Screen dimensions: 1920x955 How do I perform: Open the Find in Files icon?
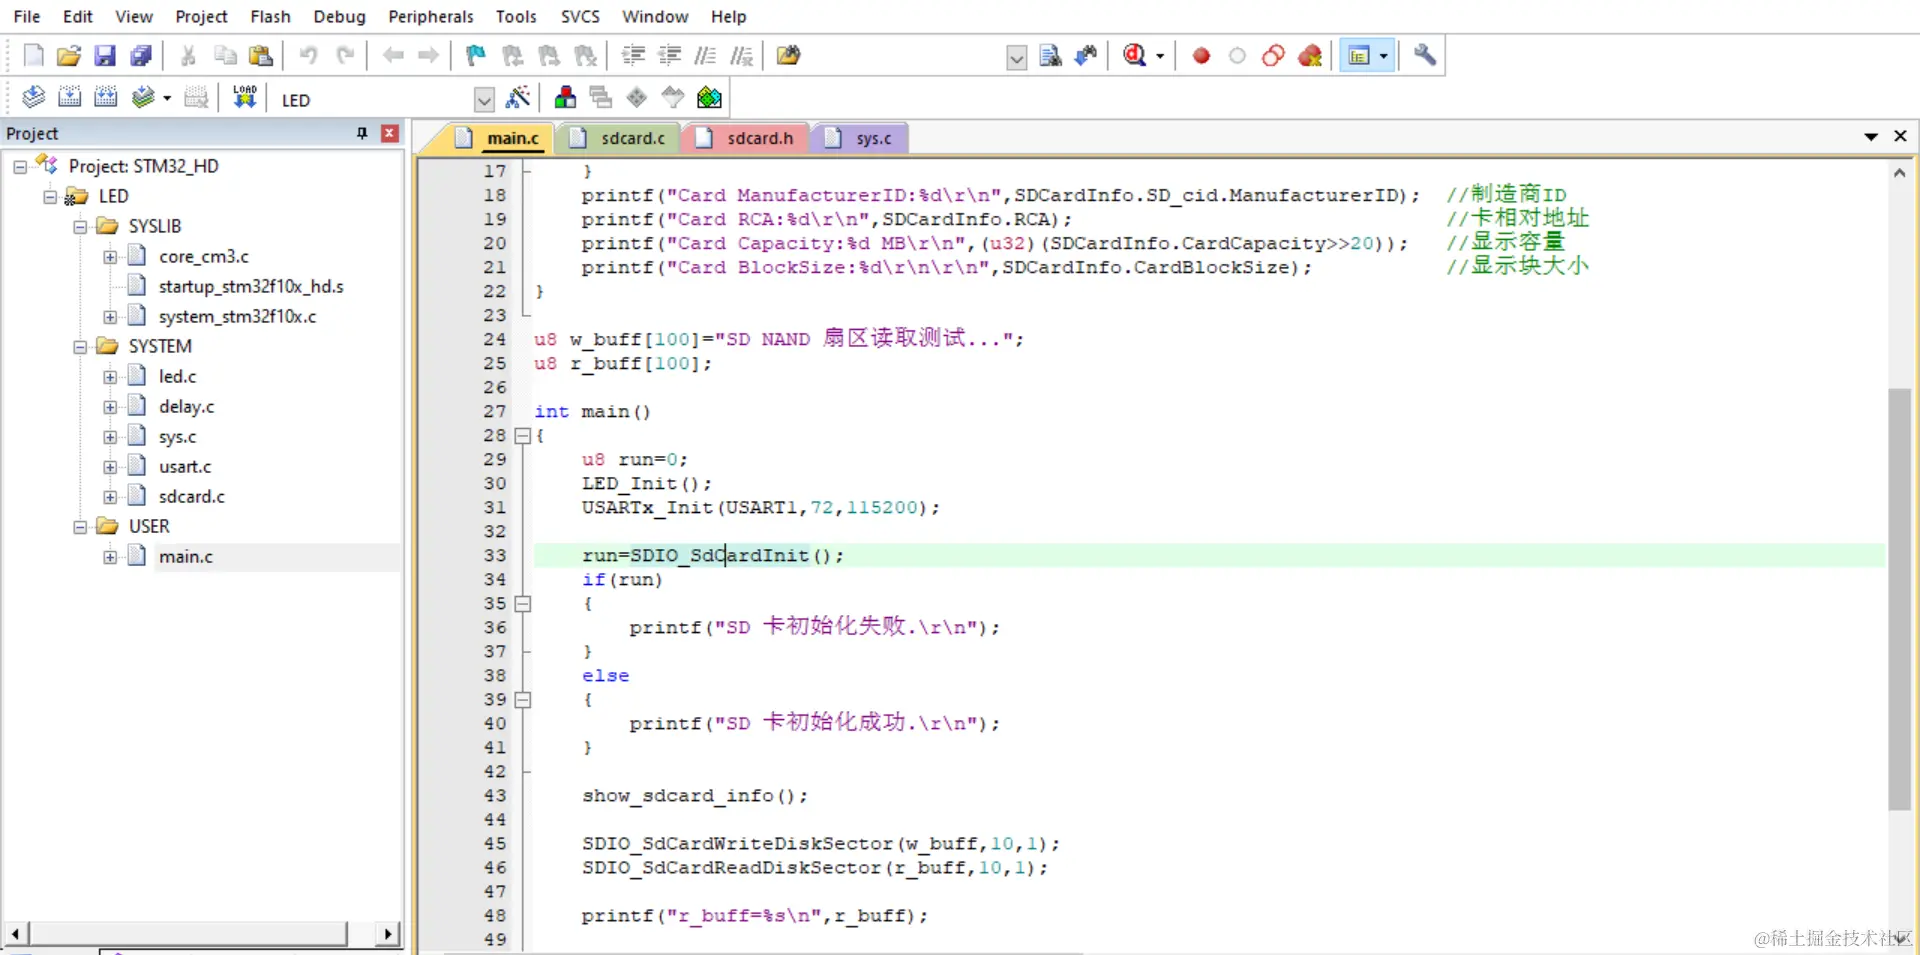click(788, 56)
